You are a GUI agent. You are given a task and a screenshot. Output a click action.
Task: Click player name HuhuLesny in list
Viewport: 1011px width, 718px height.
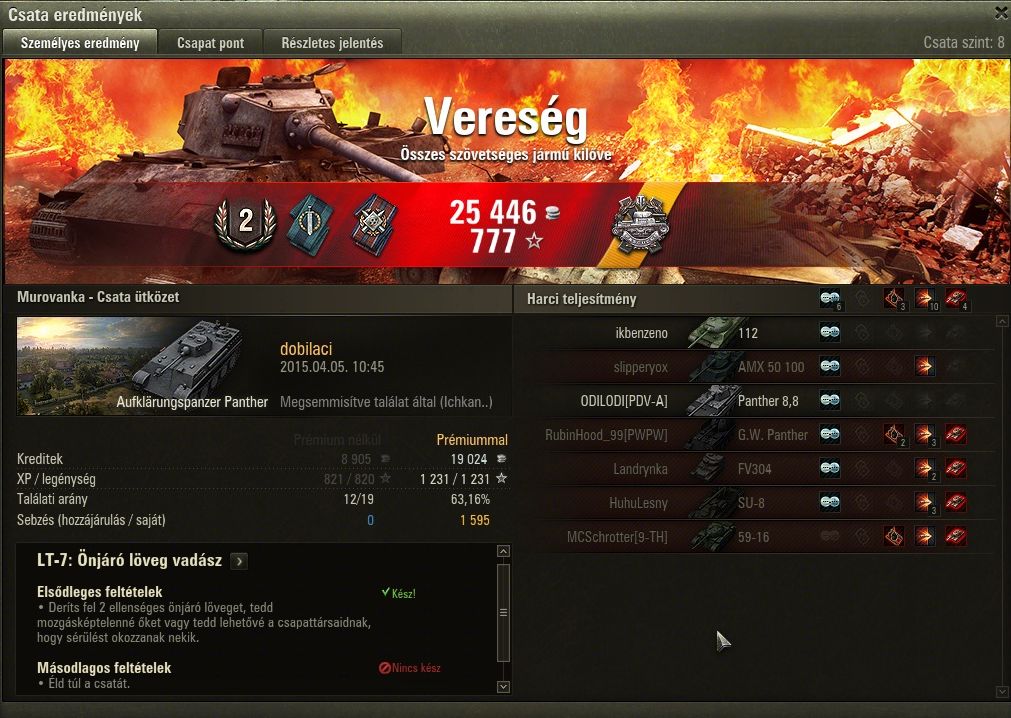point(638,503)
